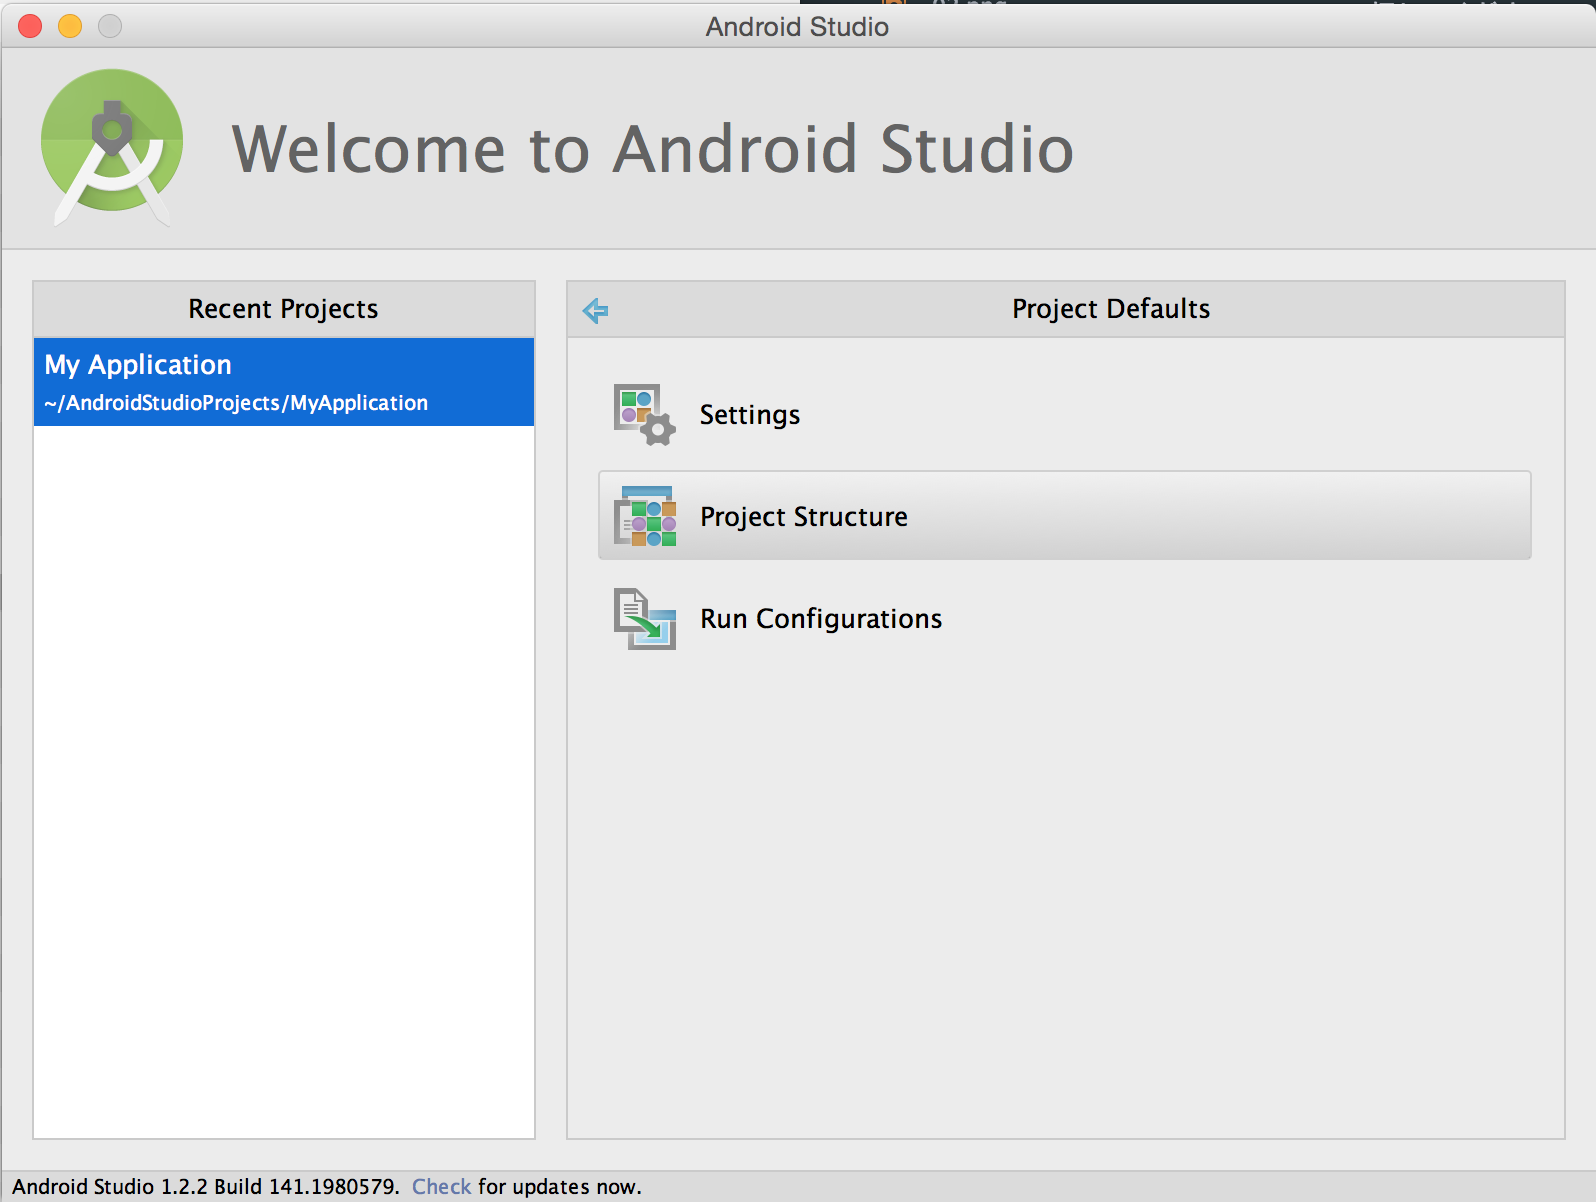Open the Settings label
Image resolution: width=1596 pixels, height=1202 pixels.
(x=750, y=415)
